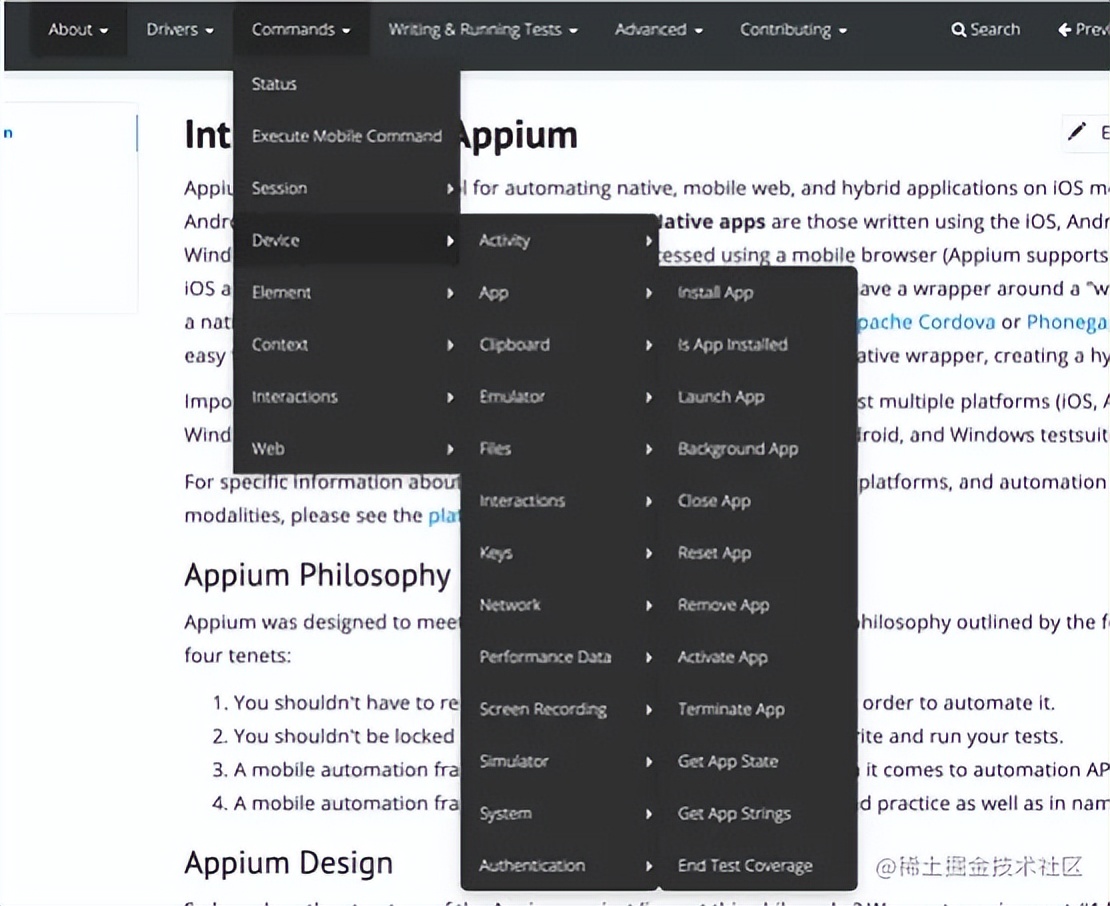Click the Search magnifier icon
1110x906 pixels.
pos(959,30)
